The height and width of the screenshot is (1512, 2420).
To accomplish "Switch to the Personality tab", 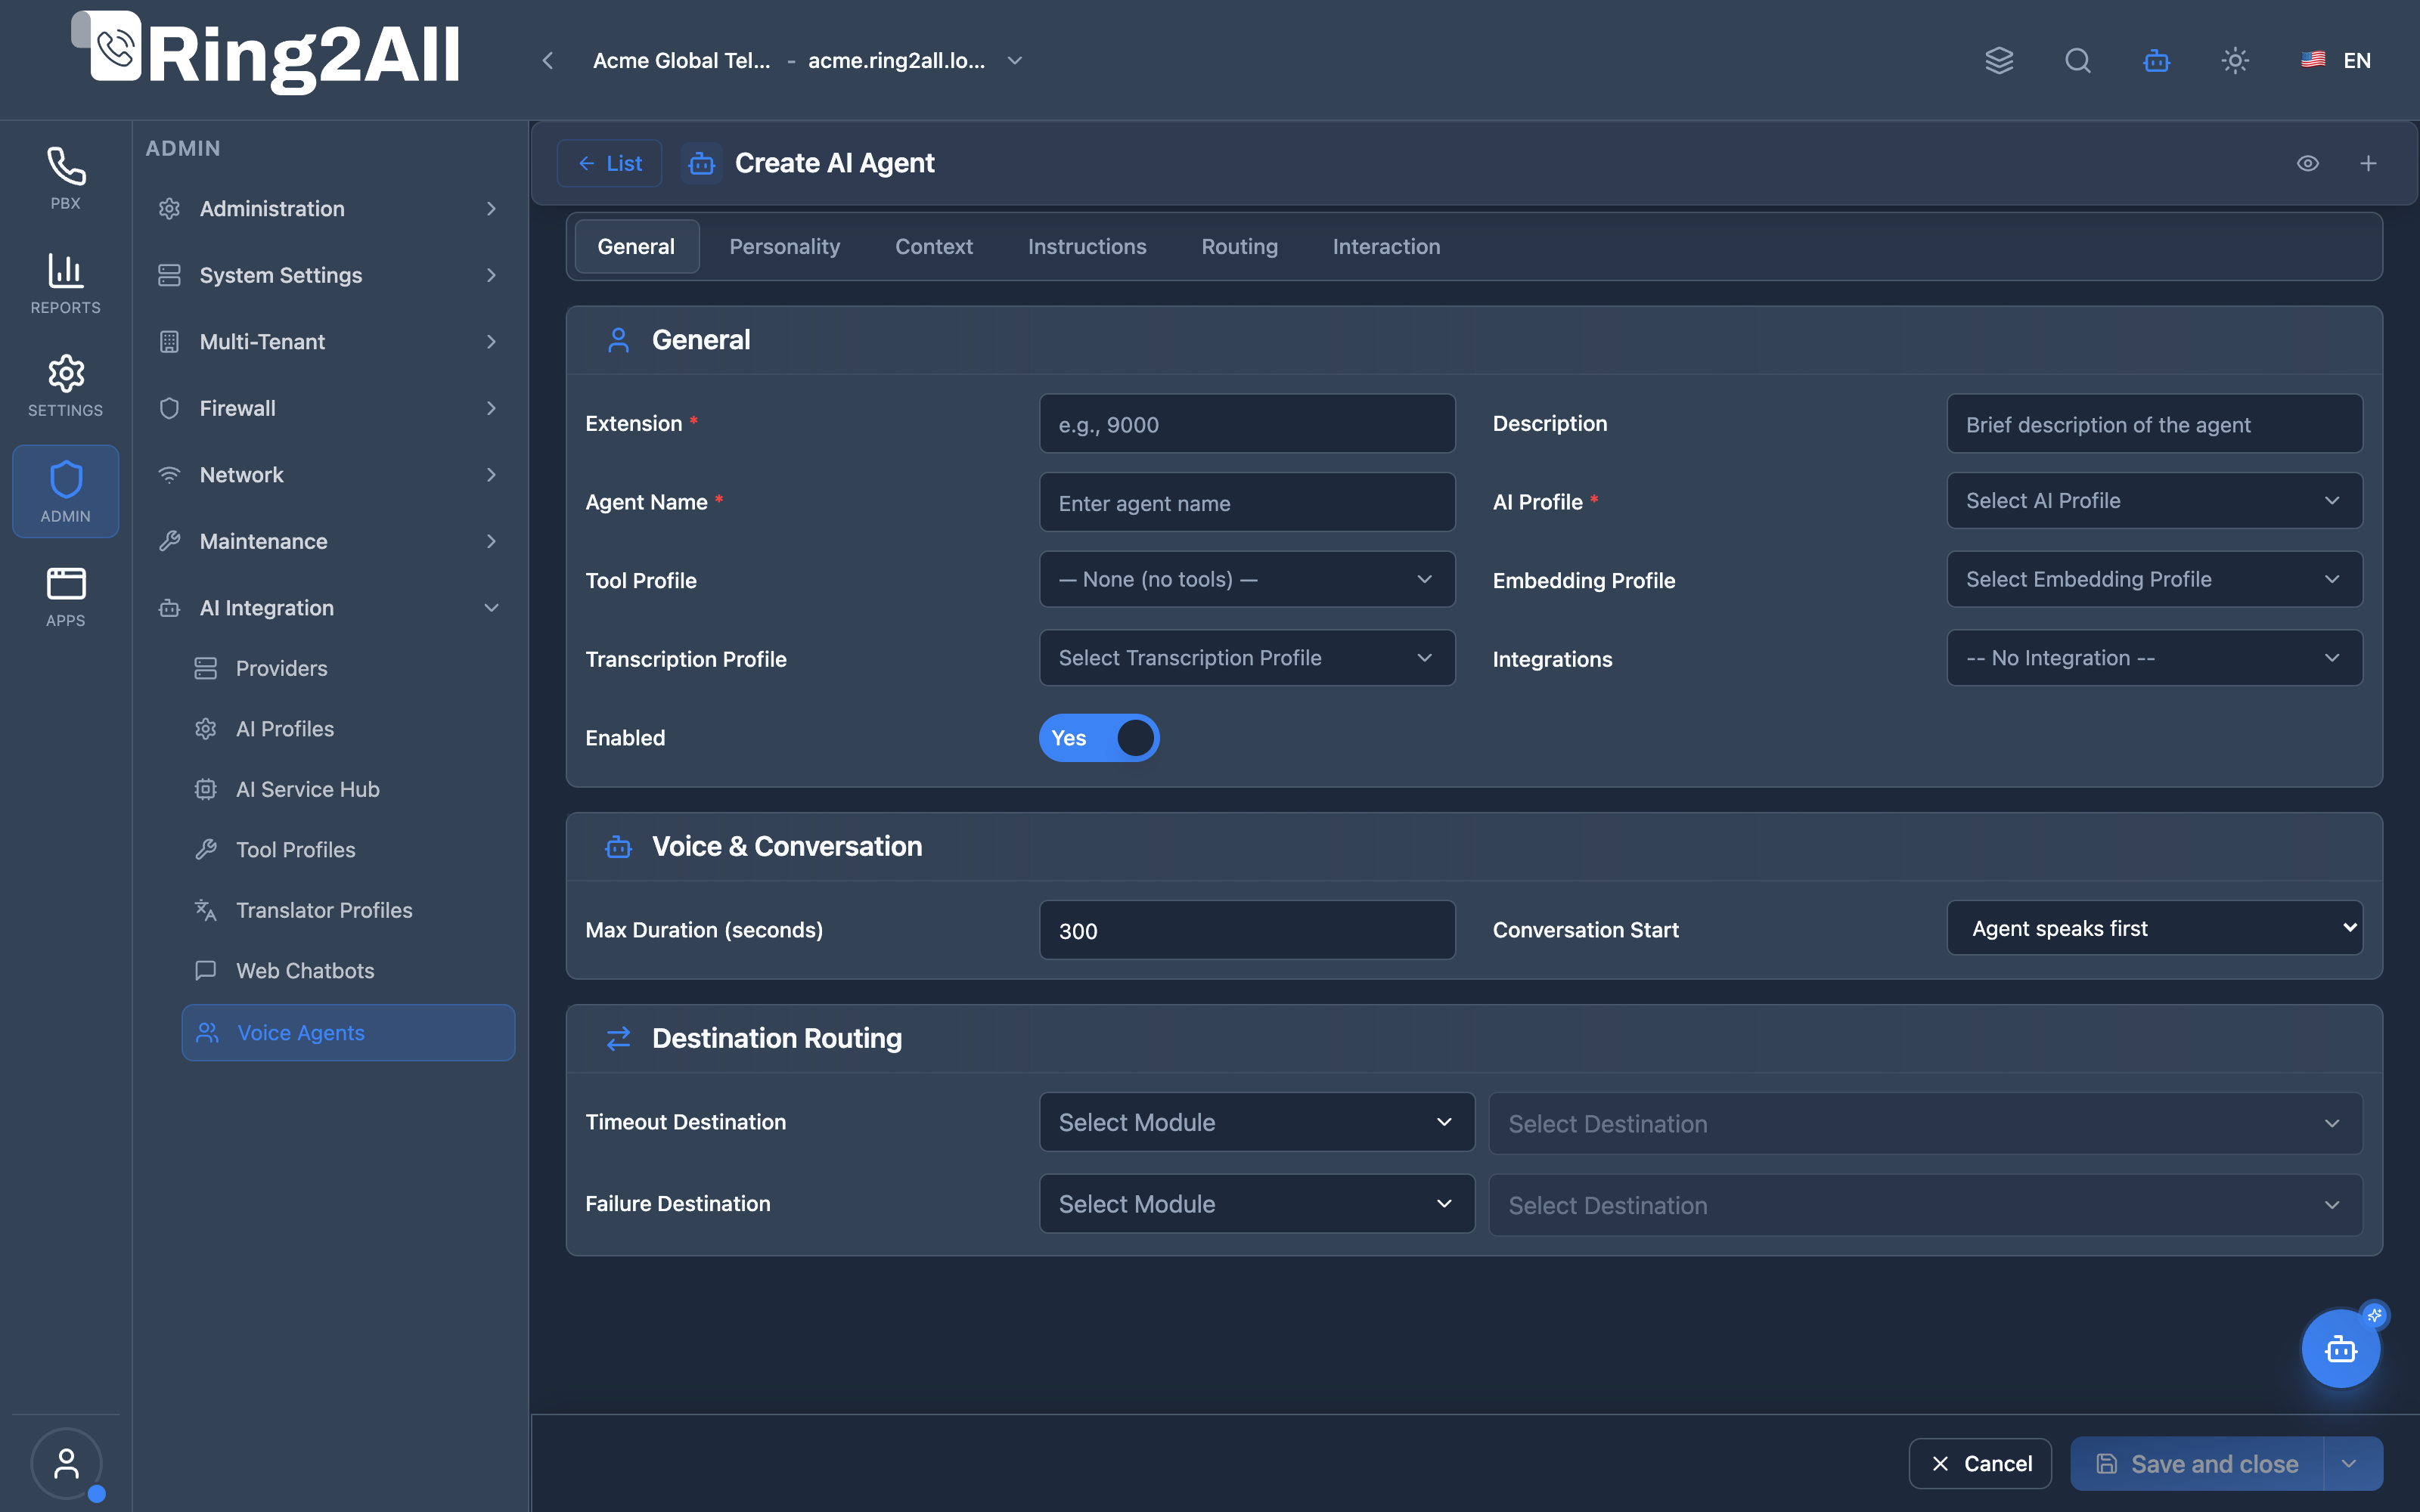I will click(784, 246).
